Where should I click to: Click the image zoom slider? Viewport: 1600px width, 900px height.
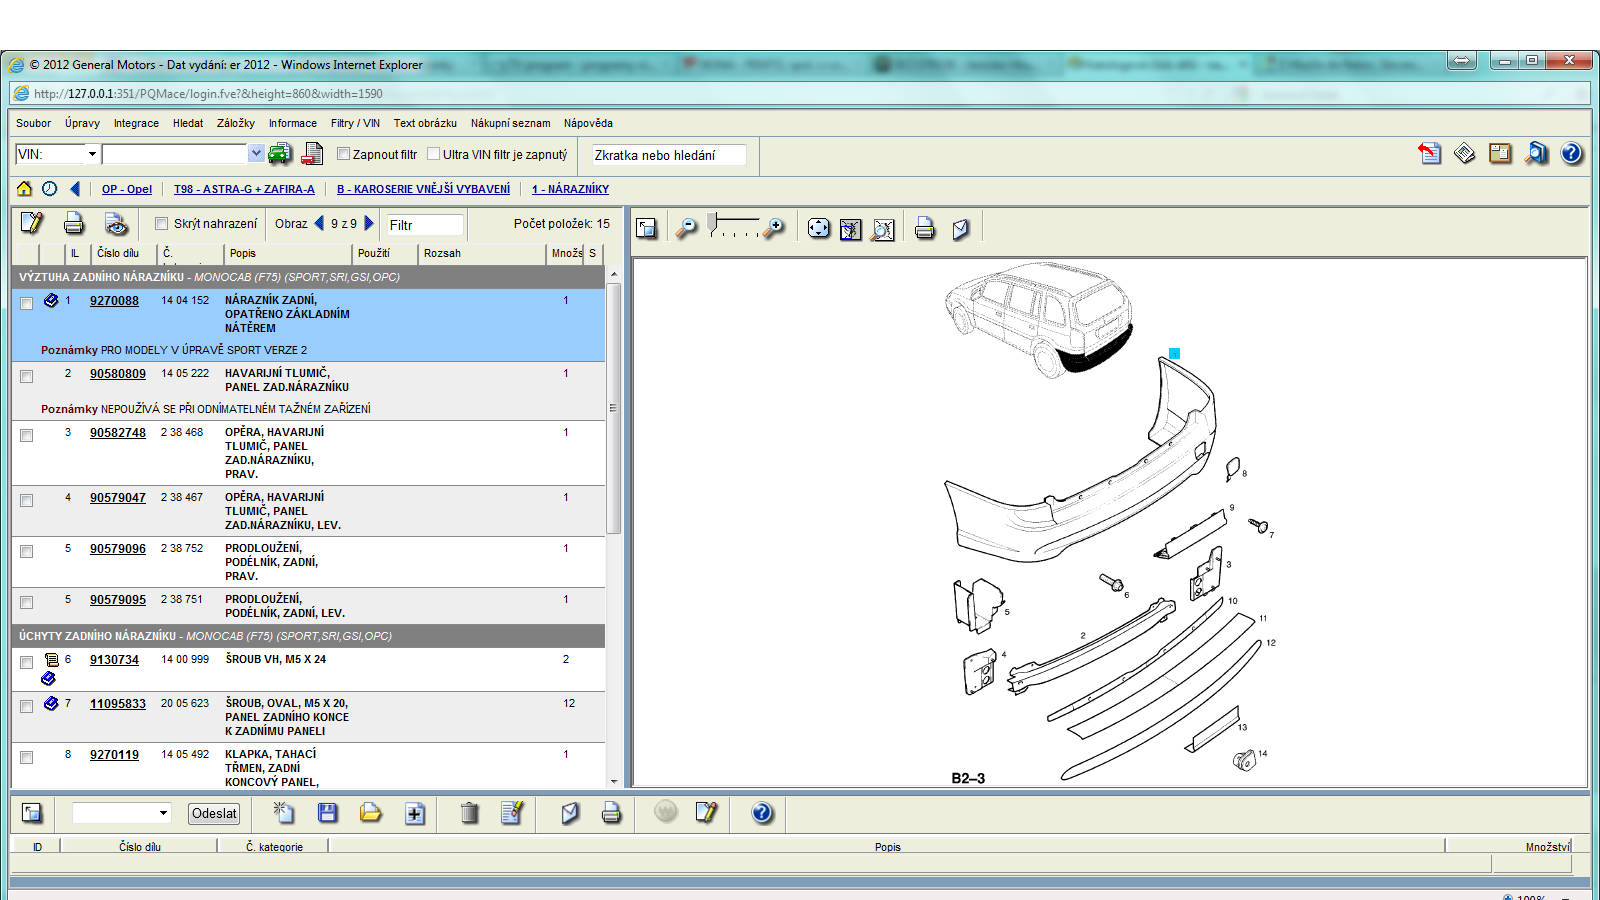point(733,226)
